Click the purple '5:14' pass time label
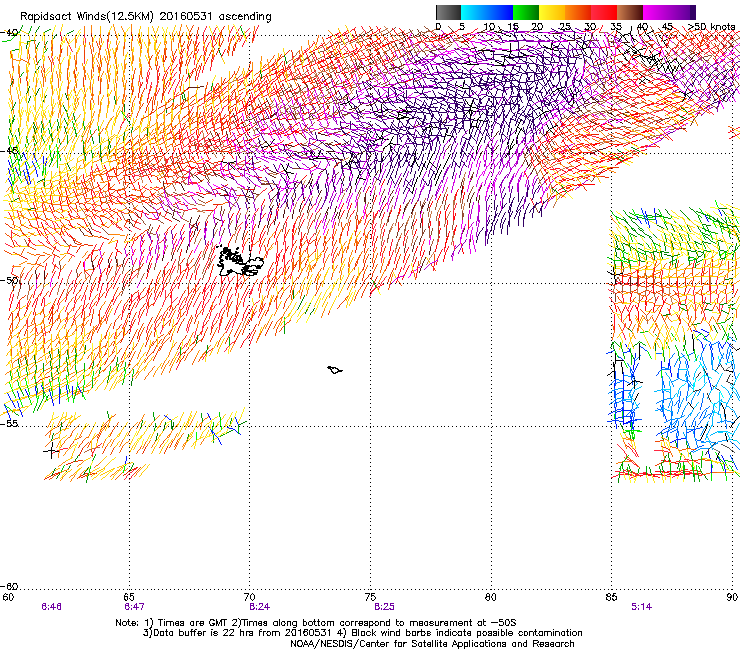Screen dimensions: 740x650 pos(641,607)
